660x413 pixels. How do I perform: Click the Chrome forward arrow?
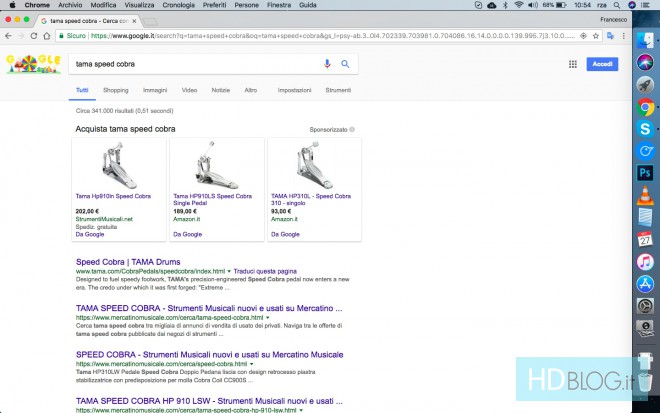point(21,36)
